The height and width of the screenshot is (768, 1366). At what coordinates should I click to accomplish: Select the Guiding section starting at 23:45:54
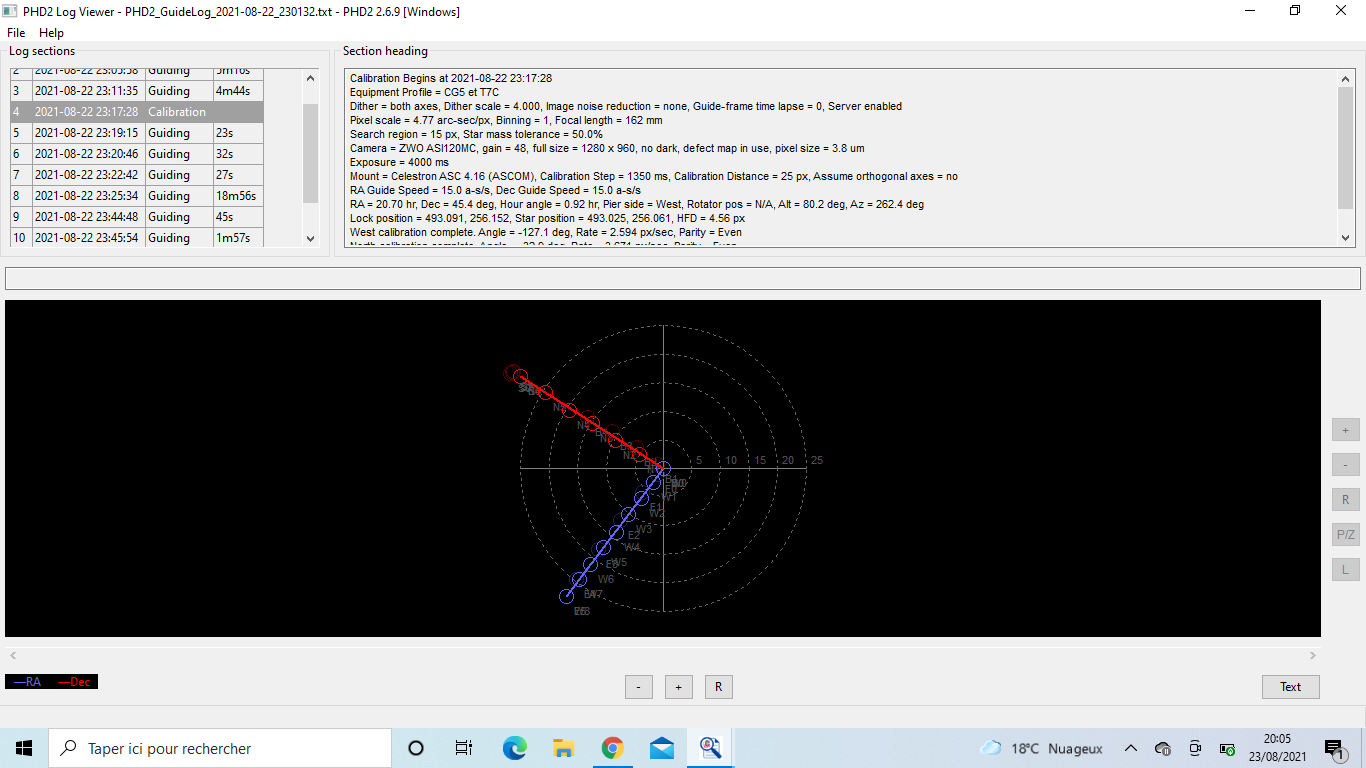click(137, 237)
